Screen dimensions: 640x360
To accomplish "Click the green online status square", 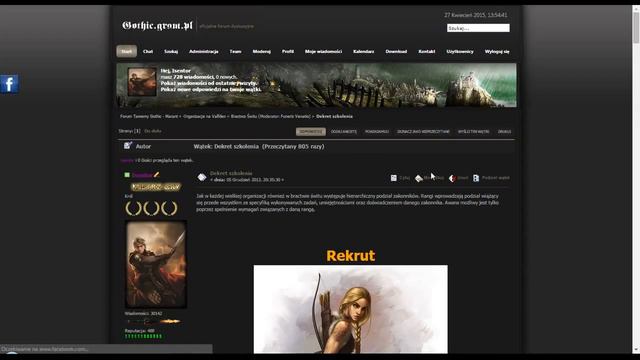I will pyautogui.click(x=127, y=175).
